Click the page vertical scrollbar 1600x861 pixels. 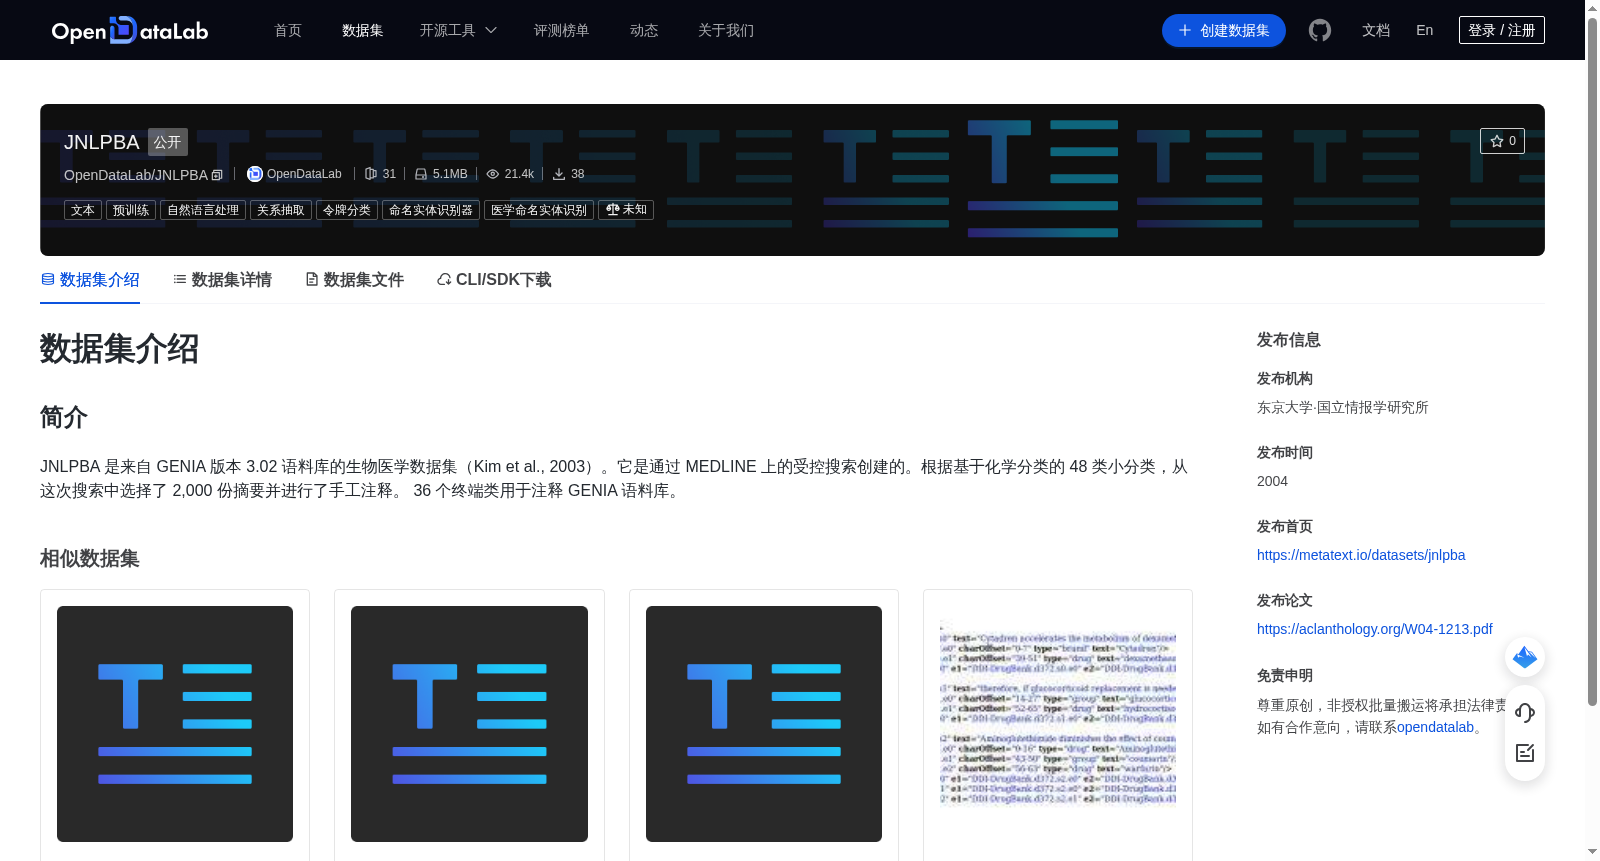[x=1592, y=360]
